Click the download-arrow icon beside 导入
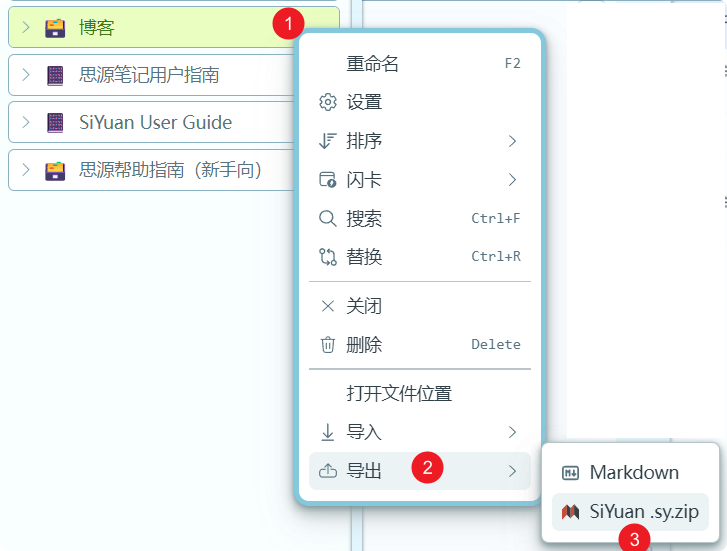This screenshot has width=727, height=551. (x=328, y=432)
